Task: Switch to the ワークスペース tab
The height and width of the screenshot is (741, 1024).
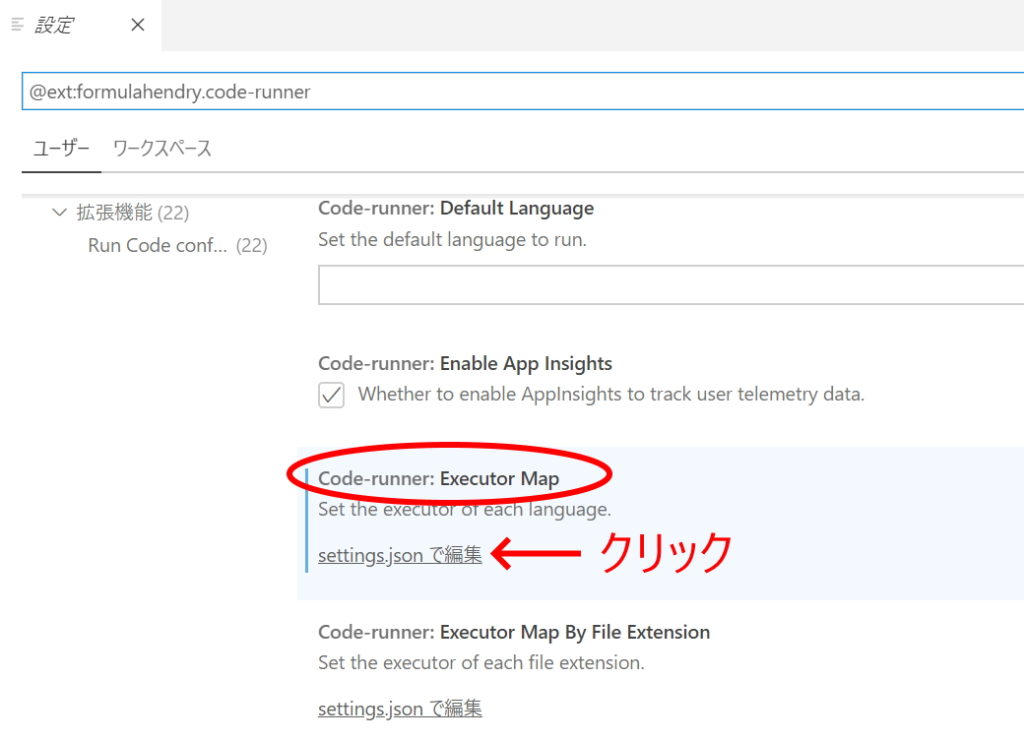Action: 162,149
